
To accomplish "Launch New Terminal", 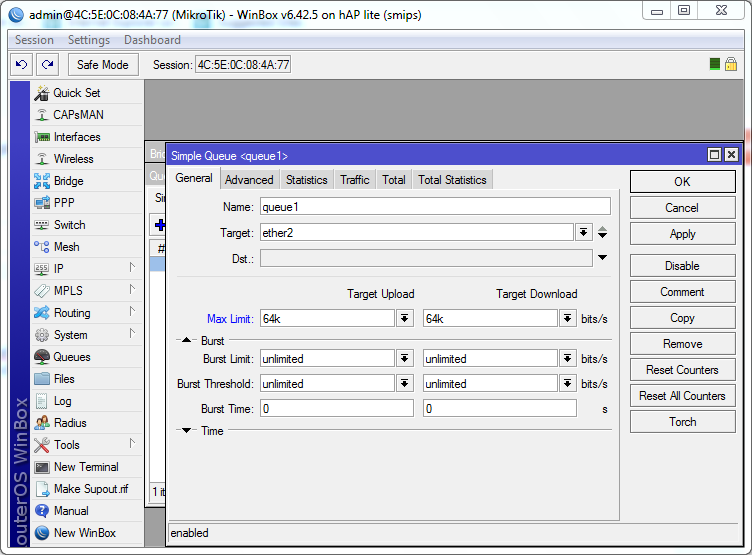I will tap(88, 467).
